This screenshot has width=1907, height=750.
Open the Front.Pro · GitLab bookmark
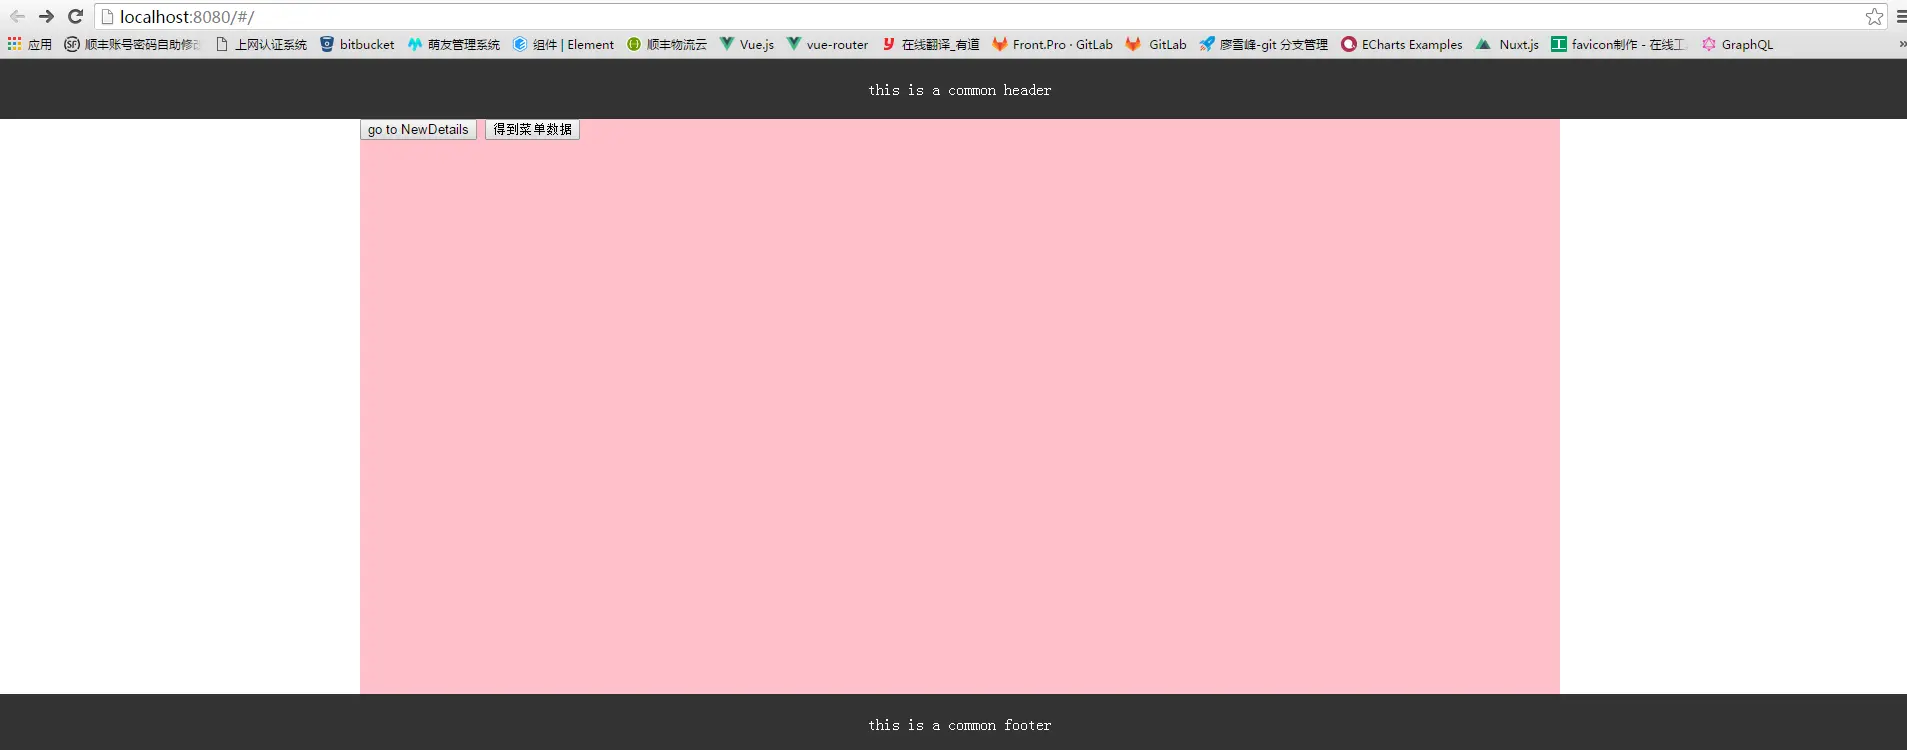click(1053, 44)
